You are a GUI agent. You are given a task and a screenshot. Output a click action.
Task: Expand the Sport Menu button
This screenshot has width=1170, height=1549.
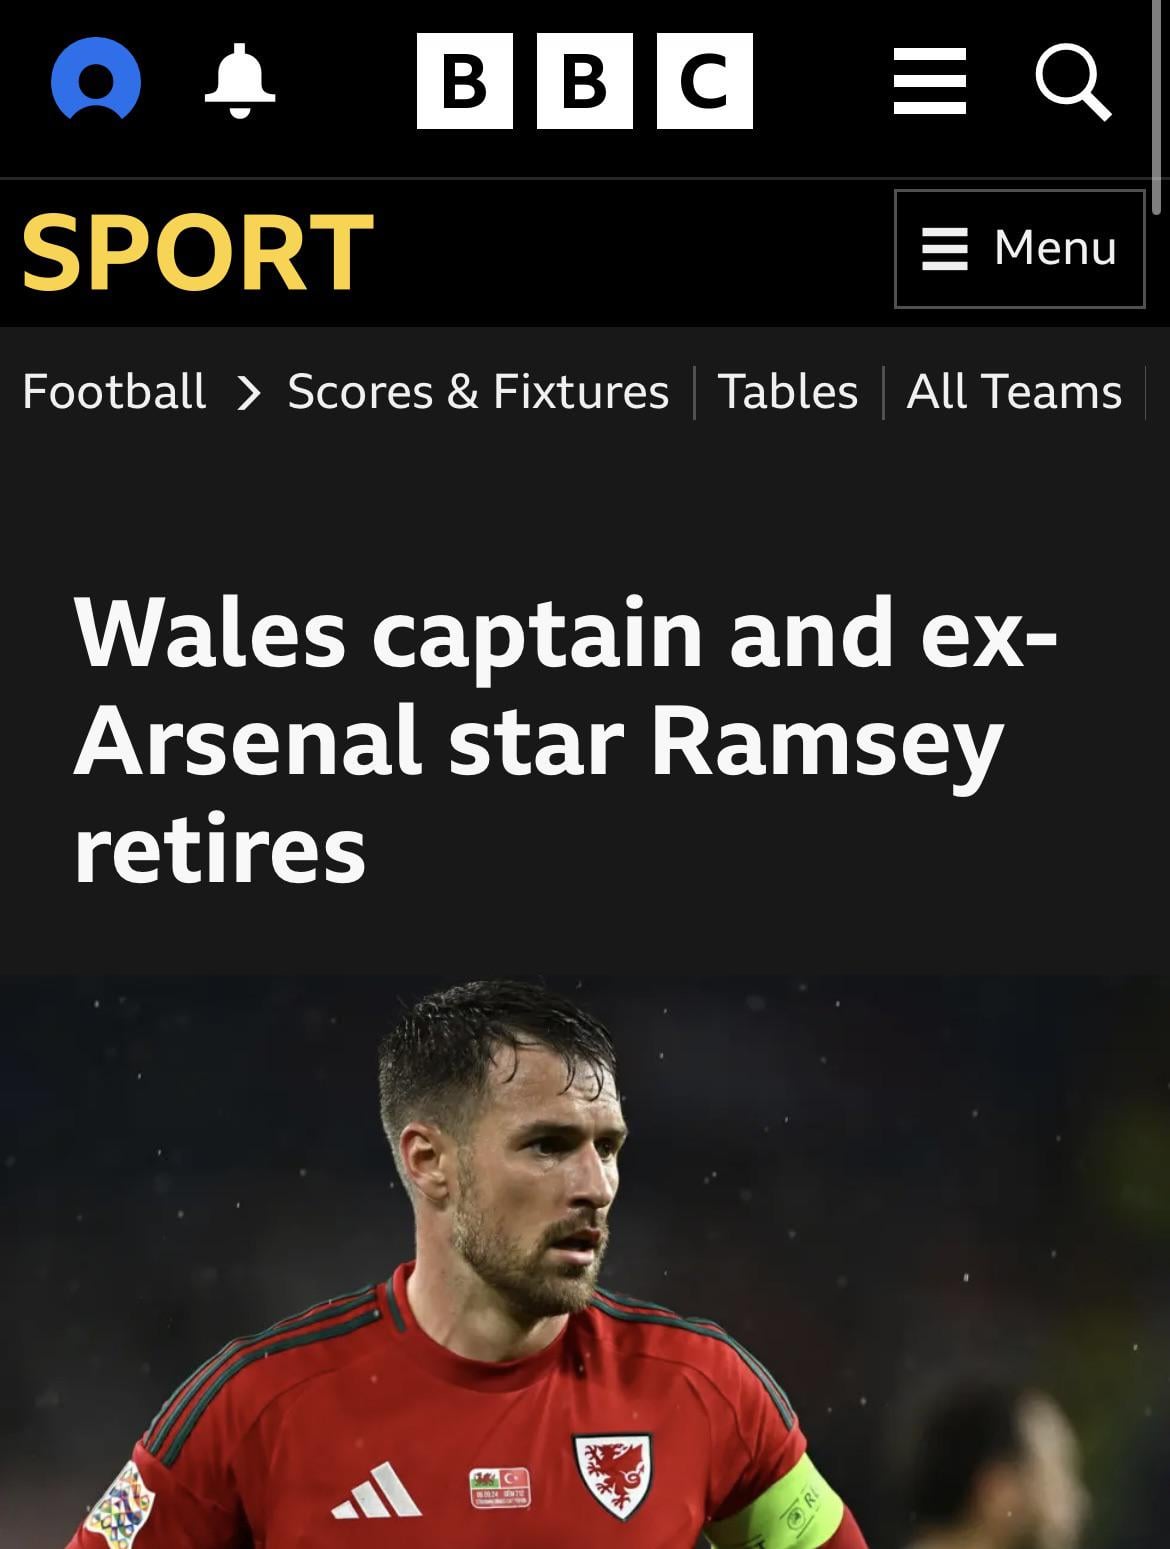(x=1019, y=248)
